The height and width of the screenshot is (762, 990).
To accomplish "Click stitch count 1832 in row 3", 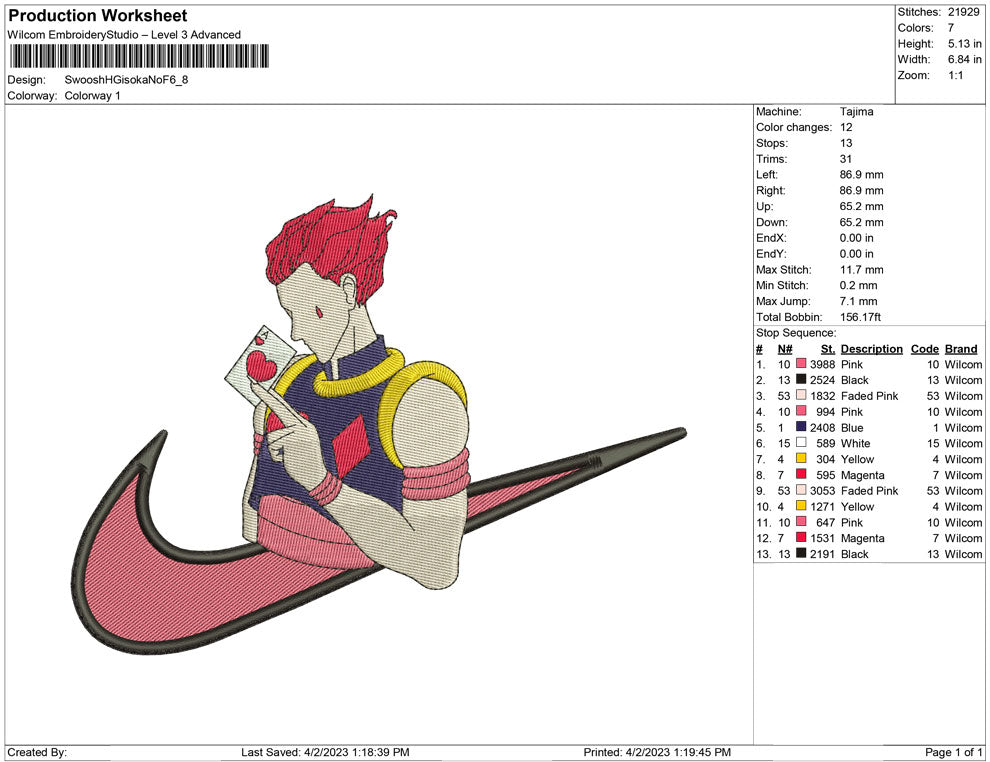I will [823, 396].
